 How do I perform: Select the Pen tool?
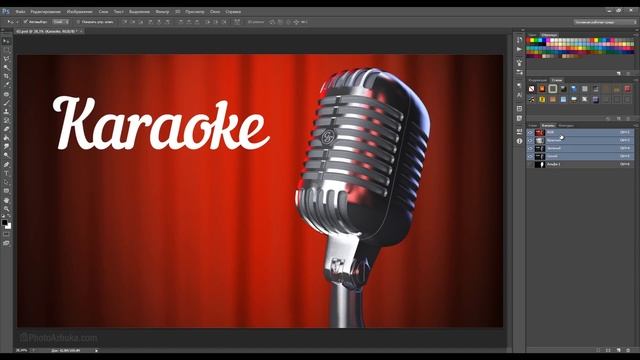tap(6, 164)
